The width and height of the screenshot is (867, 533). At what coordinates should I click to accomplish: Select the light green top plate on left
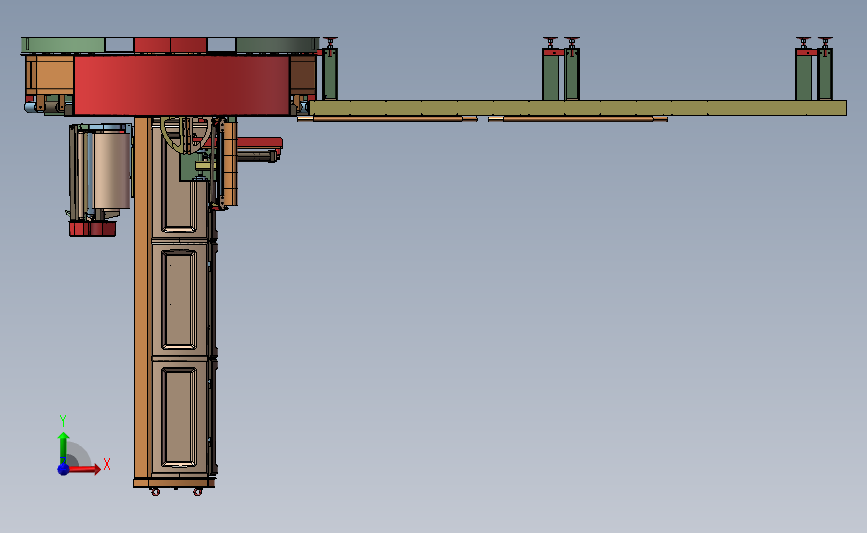click(63, 45)
